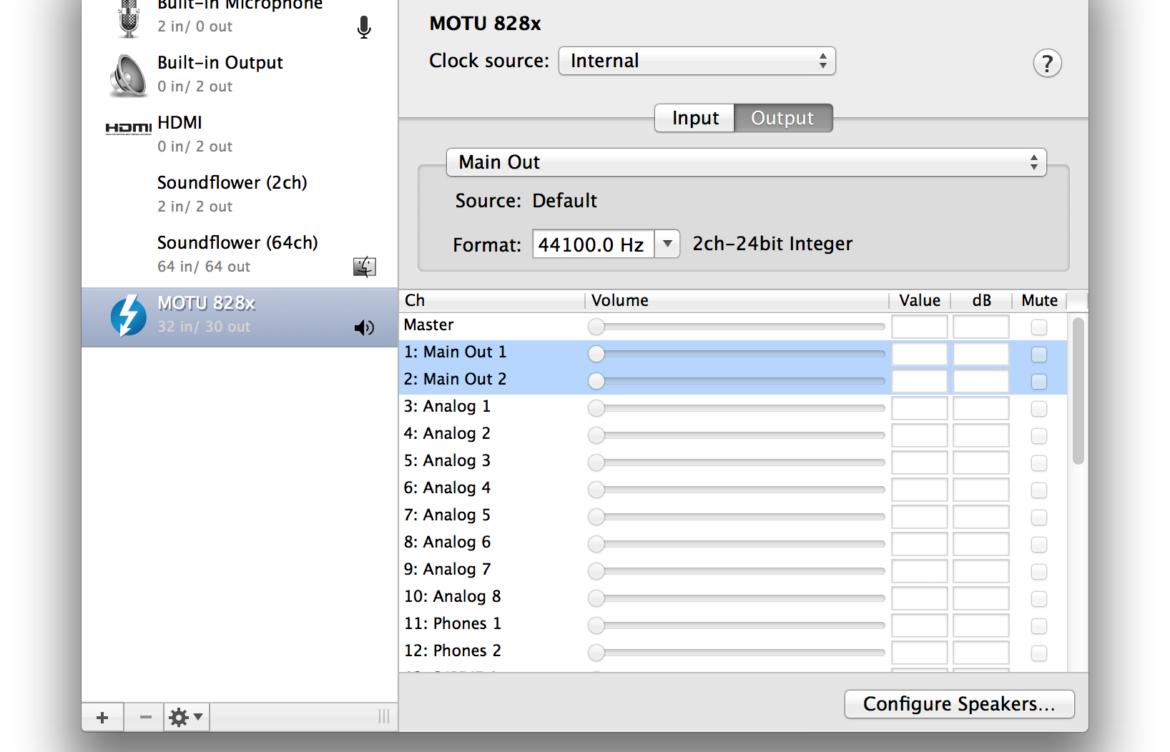This screenshot has width=1170, height=752.
Task: Click the Master volume slider
Action: click(x=736, y=327)
